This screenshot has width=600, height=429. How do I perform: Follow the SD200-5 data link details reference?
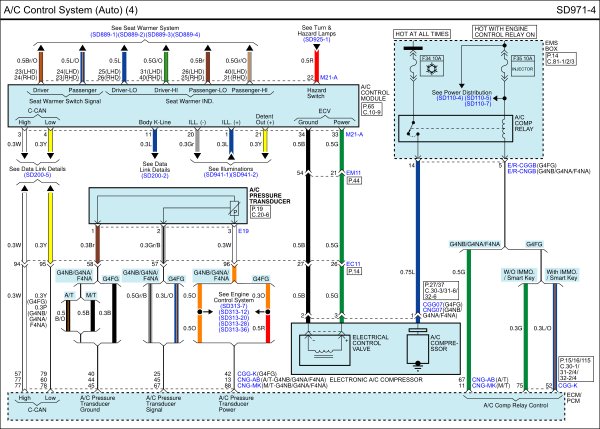coord(37,175)
